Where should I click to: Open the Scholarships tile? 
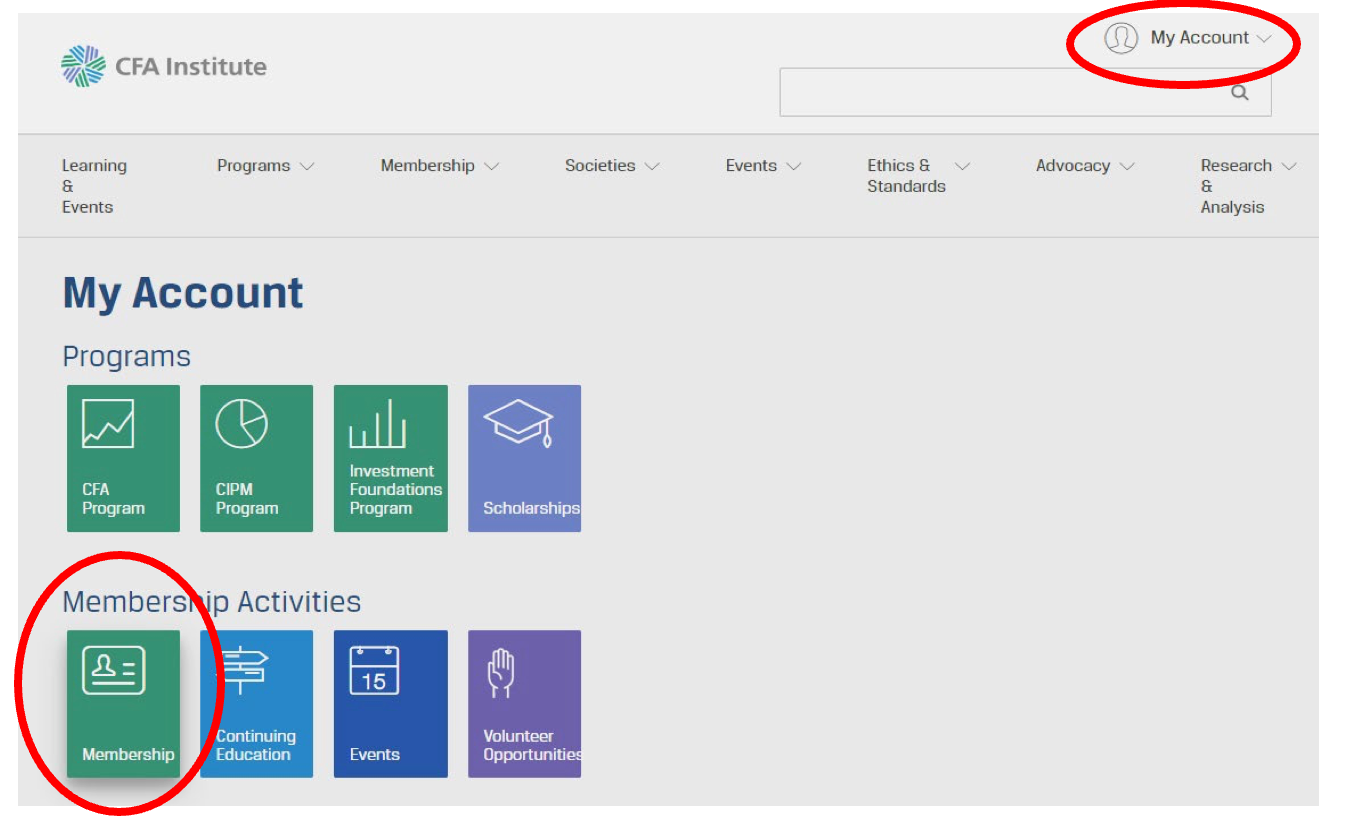click(x=524, y=458)
